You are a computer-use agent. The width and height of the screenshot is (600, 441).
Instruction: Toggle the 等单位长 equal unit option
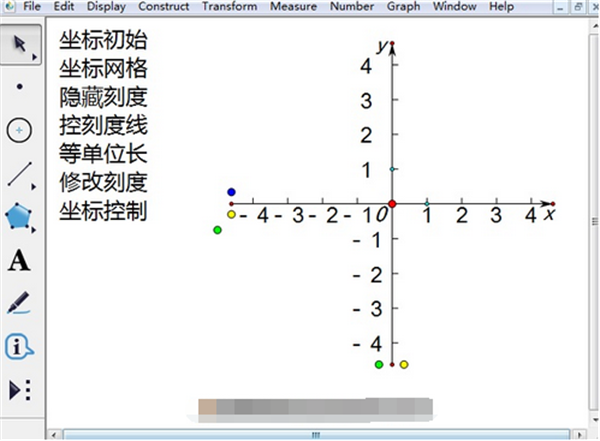click(102, 155)
